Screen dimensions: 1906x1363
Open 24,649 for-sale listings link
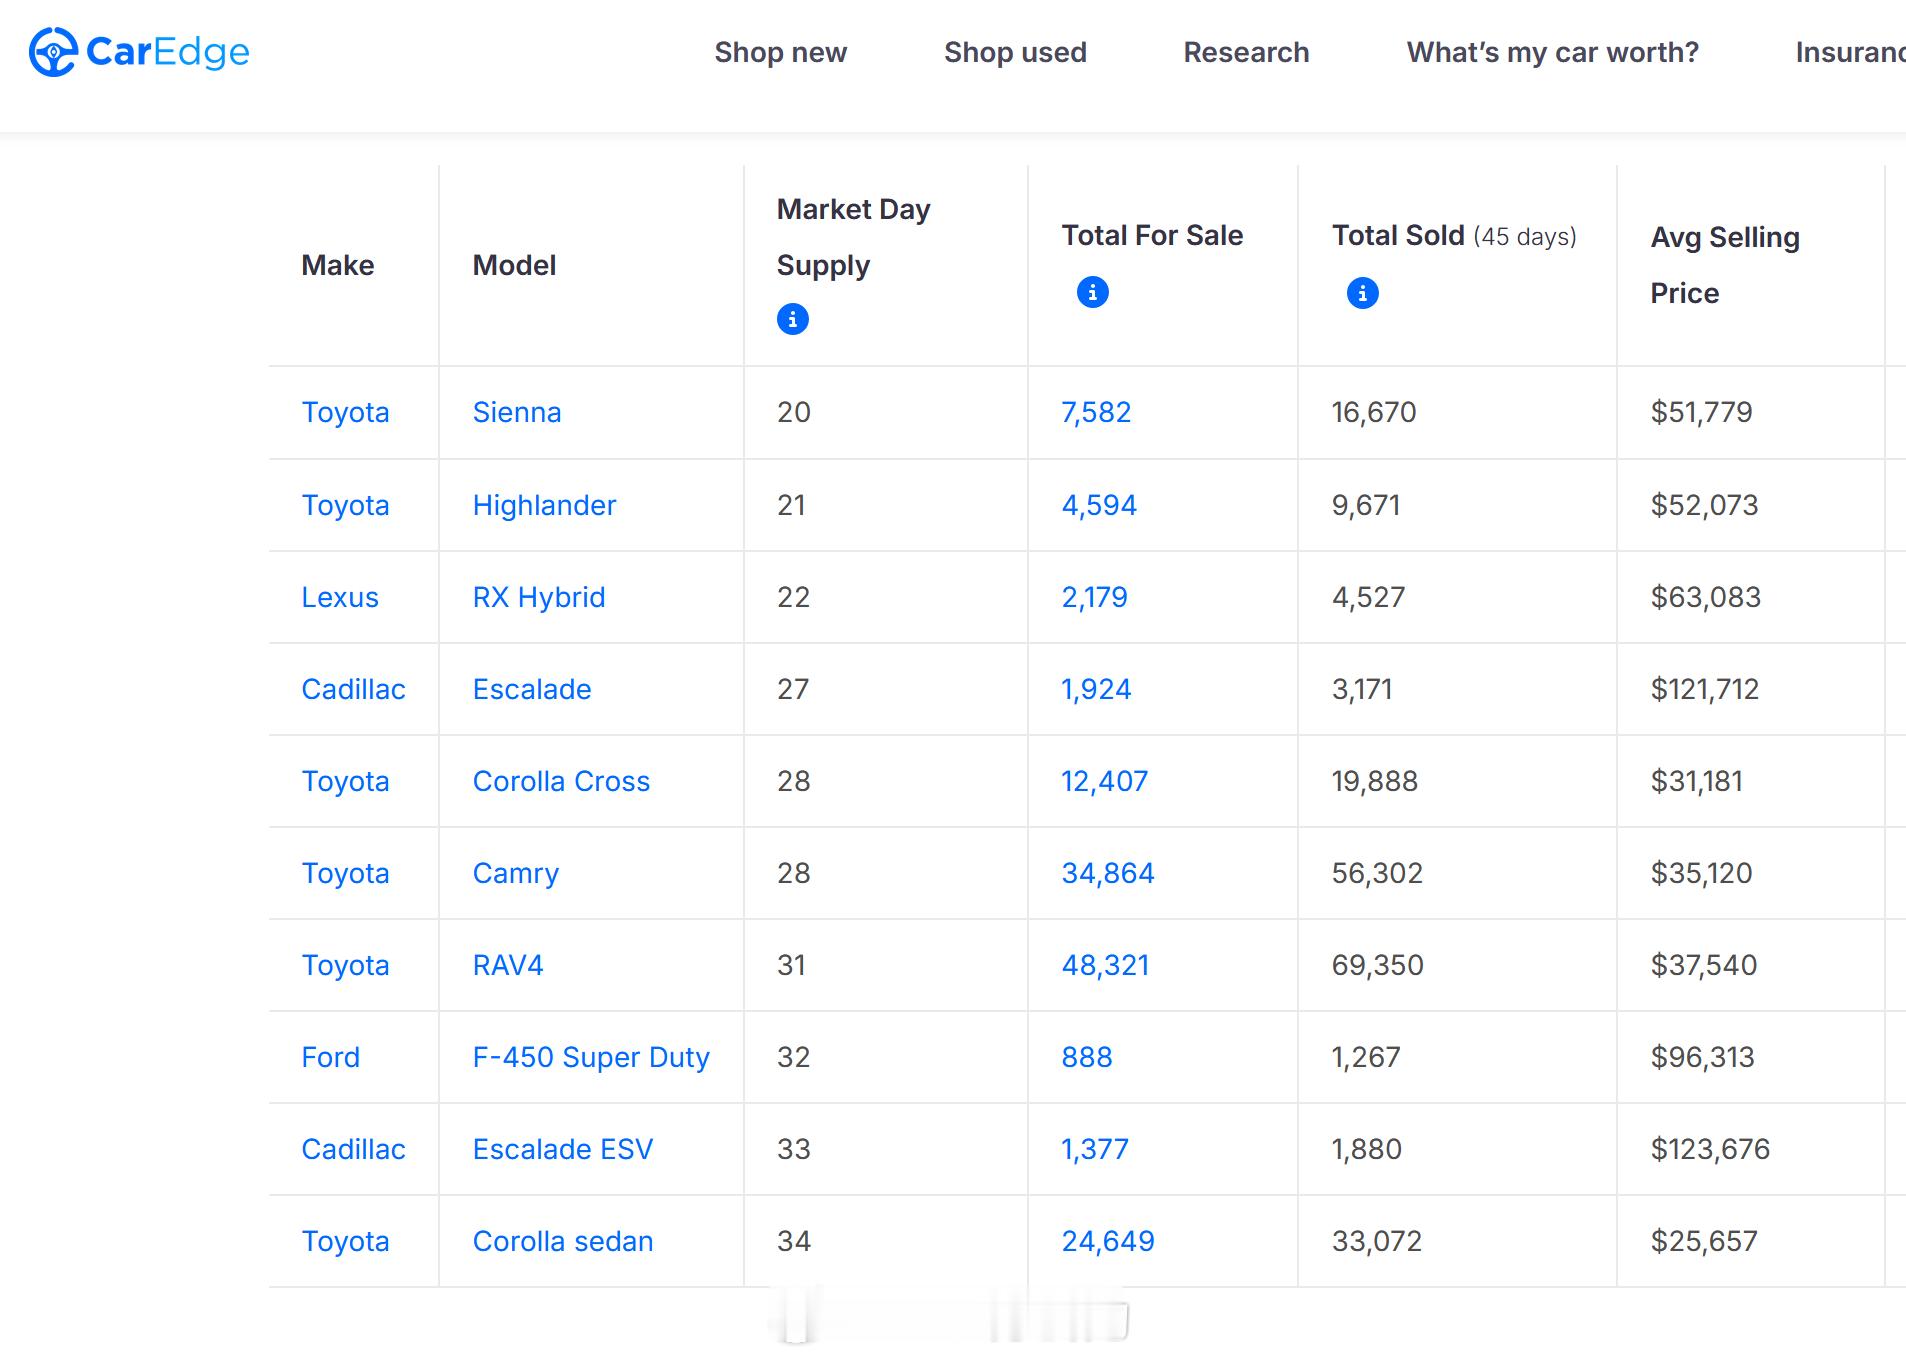click(x=1108, y=1241)
